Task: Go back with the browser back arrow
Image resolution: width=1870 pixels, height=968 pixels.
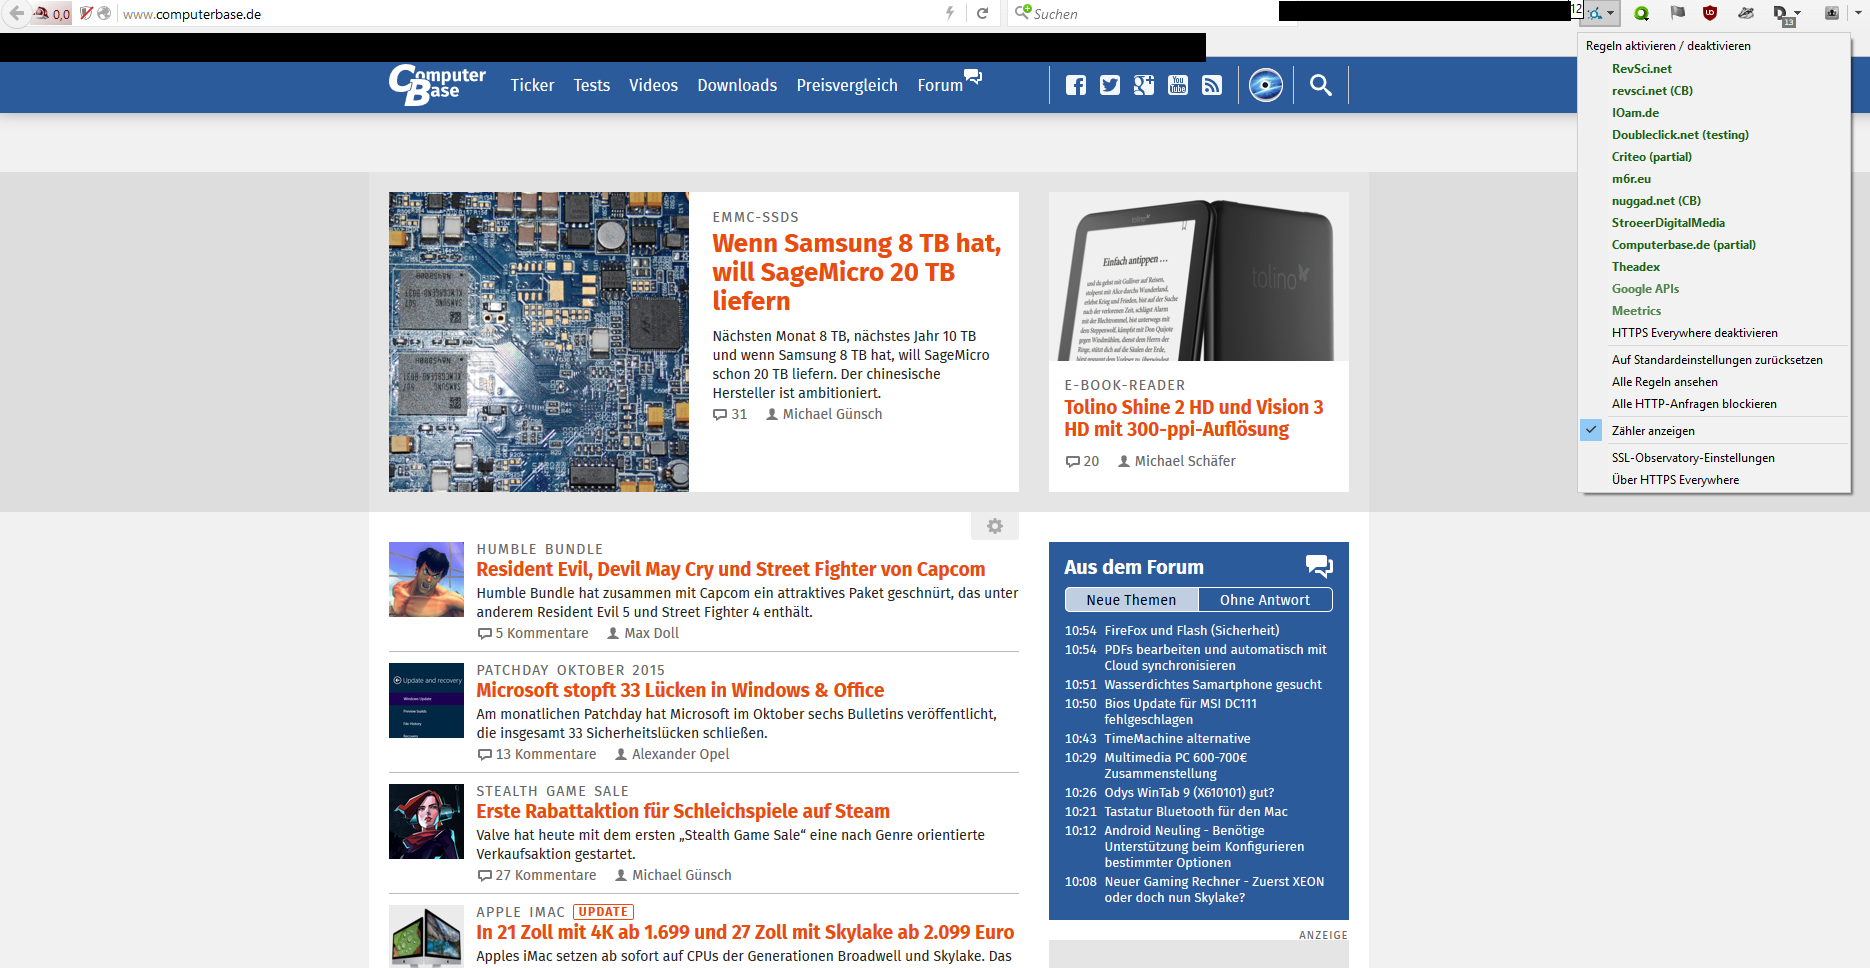Action: tap(16, 13)
